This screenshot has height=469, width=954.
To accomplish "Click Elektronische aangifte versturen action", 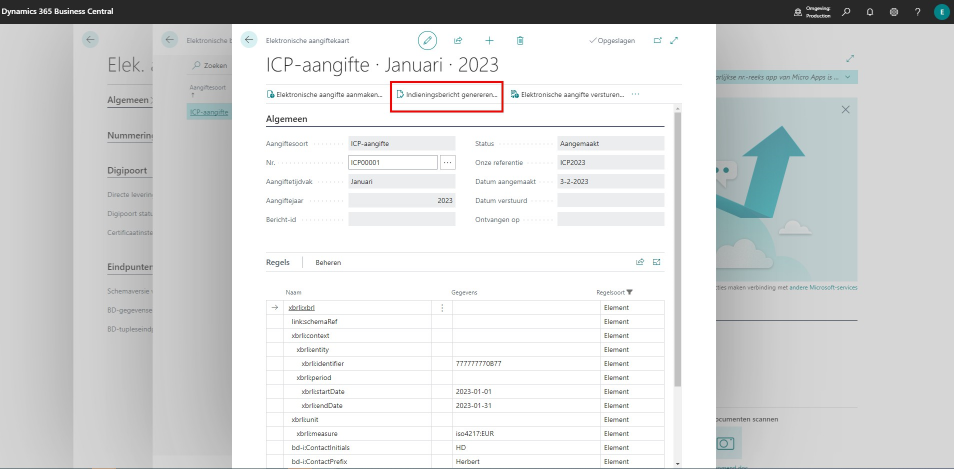I will click(x=567, y=94).
